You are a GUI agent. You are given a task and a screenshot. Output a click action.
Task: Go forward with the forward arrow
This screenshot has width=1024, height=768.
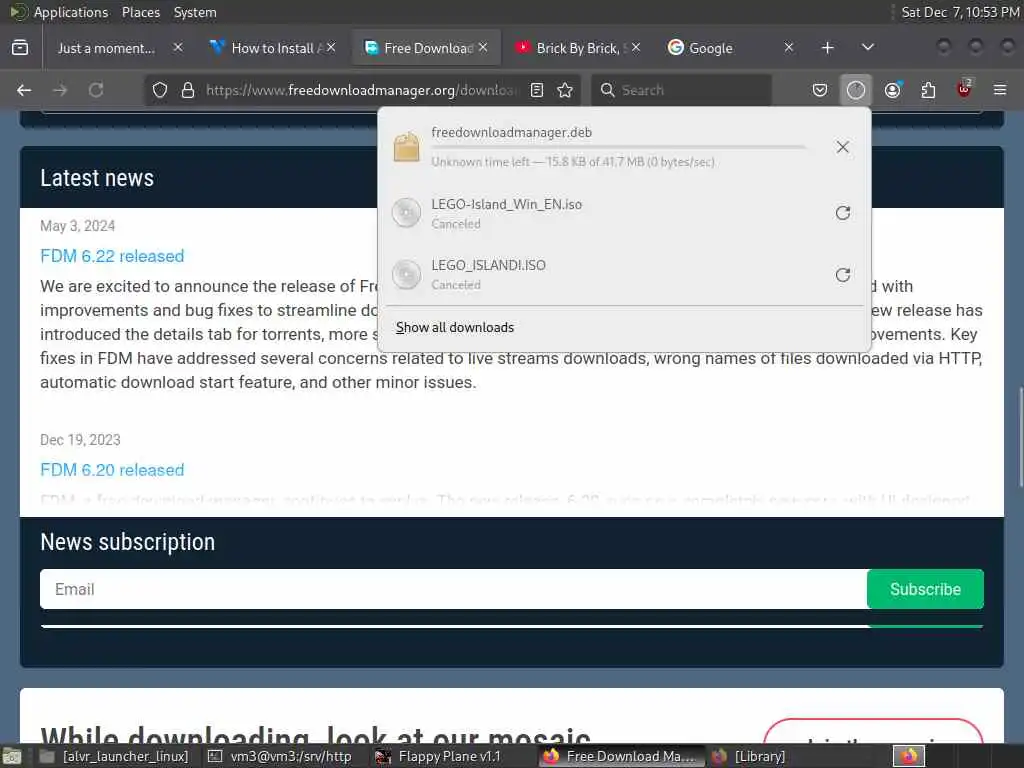(60, 90)
